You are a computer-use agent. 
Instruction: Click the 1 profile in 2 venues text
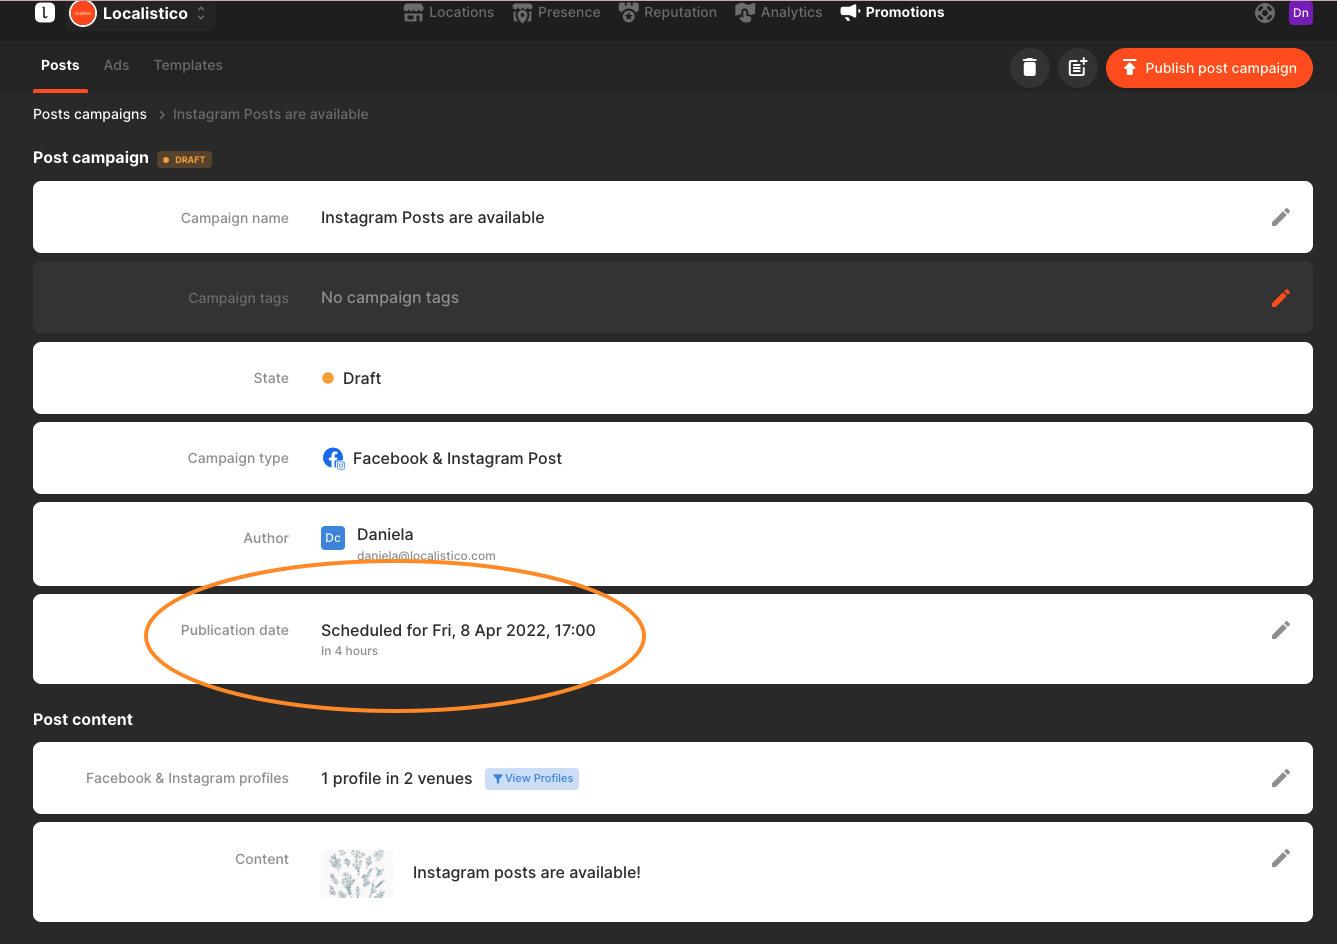(397, 778)
